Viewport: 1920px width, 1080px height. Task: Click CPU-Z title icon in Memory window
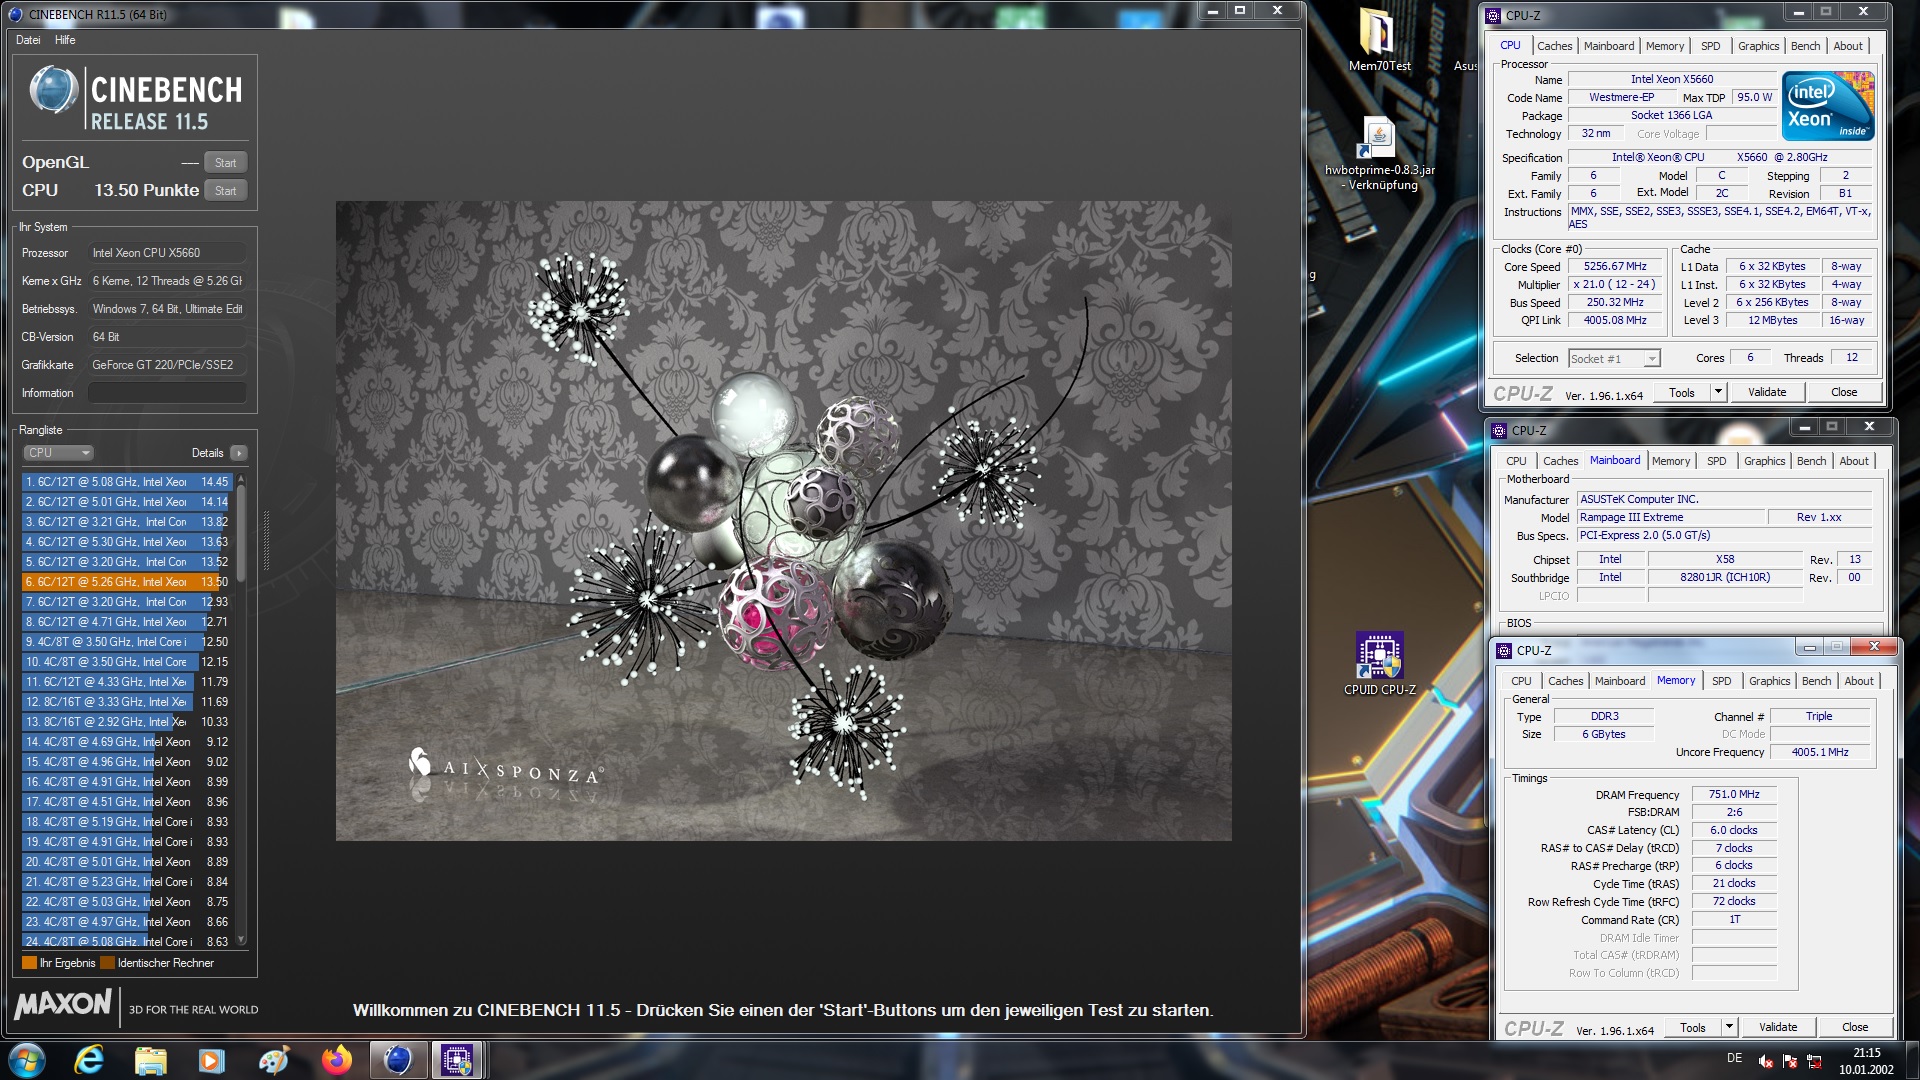1504,650
